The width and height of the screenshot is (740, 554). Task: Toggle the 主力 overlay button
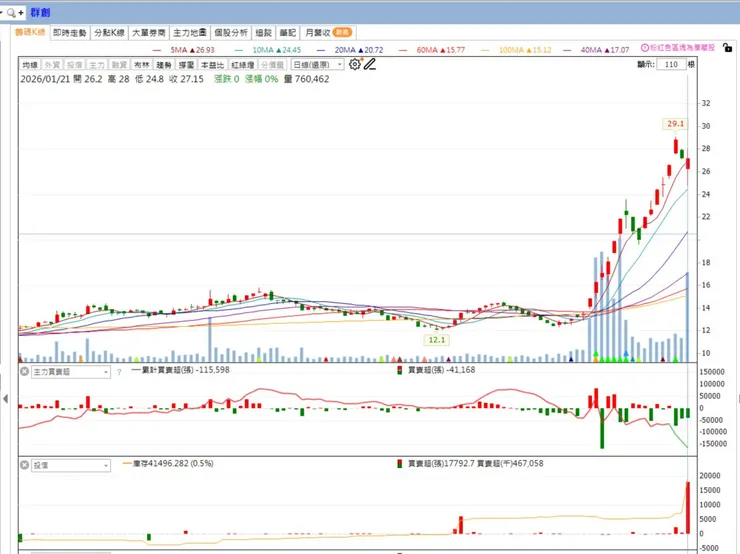coord(97,65)
